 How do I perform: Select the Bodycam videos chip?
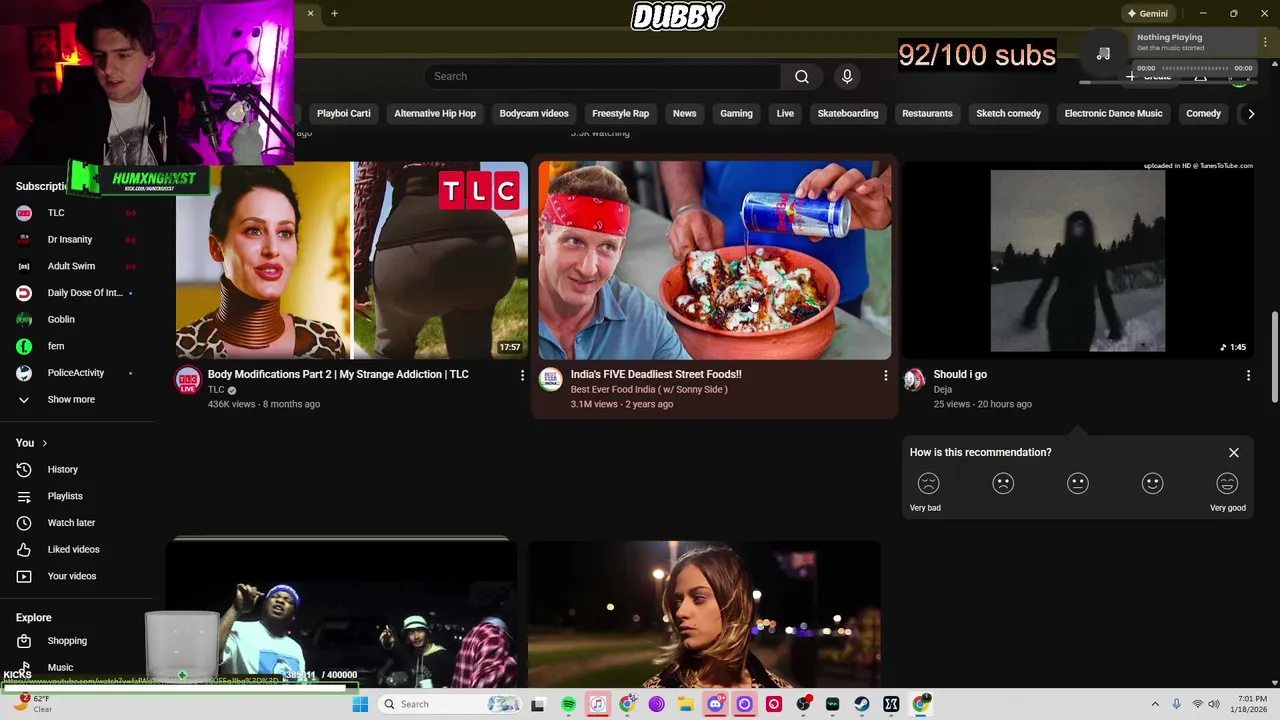[534, 113]
